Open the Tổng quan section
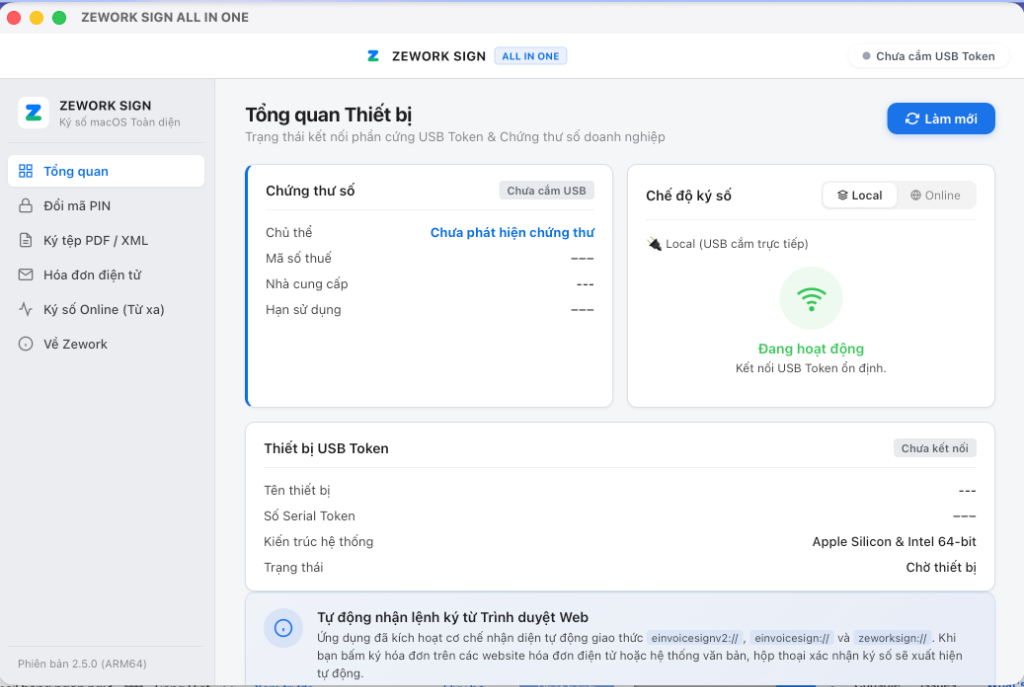The width and height of the screenshot is (1024, 687). click(x=106, y=171)
